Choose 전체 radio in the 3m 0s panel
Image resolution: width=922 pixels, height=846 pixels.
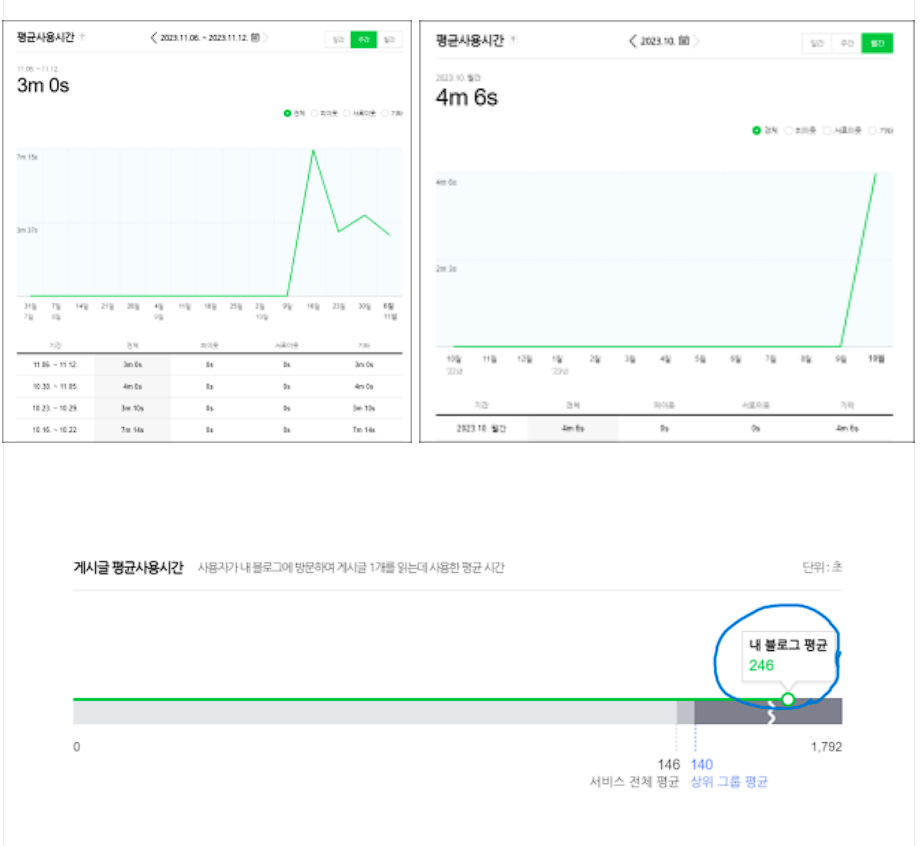coord(288,113)
